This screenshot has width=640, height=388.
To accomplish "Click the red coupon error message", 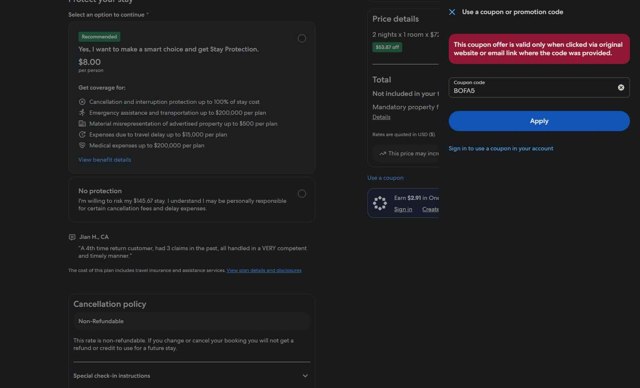I will pos(539,49).
